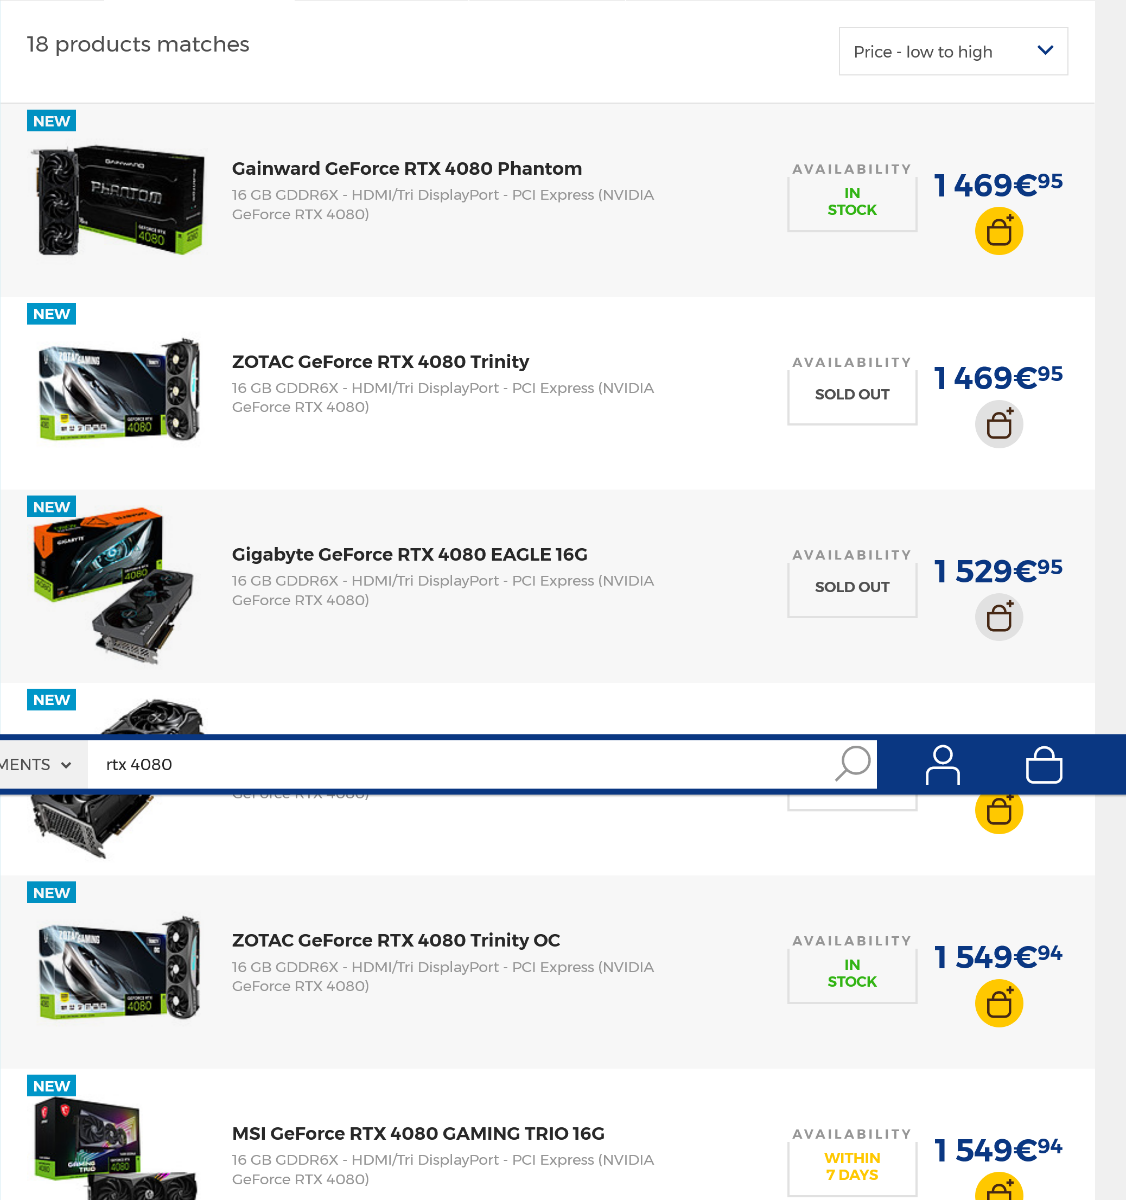Add MSI GAMING TRIO 16G to cart
This screenshot has width=1126, height=1200.
[x=999, y=1188]
